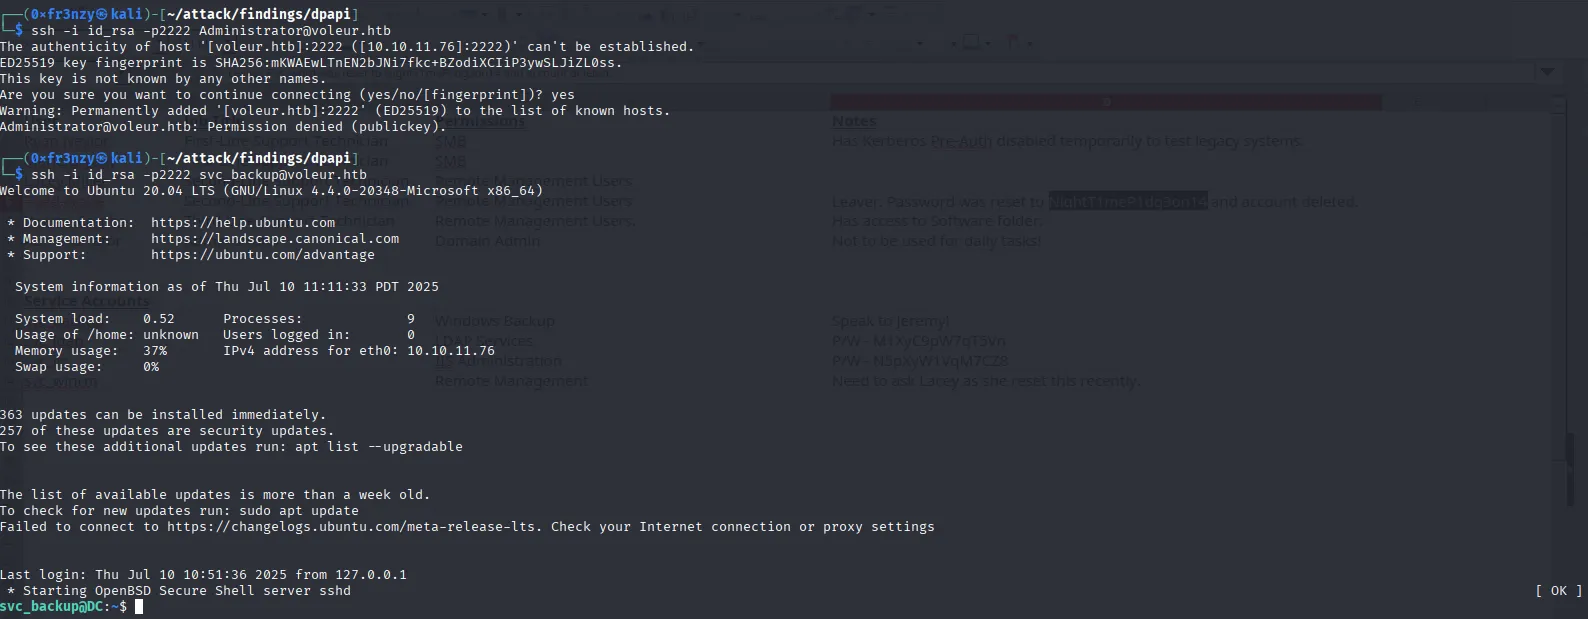
Task: Click the Kali symbol in the first prompt
Action: coord(102,15)
